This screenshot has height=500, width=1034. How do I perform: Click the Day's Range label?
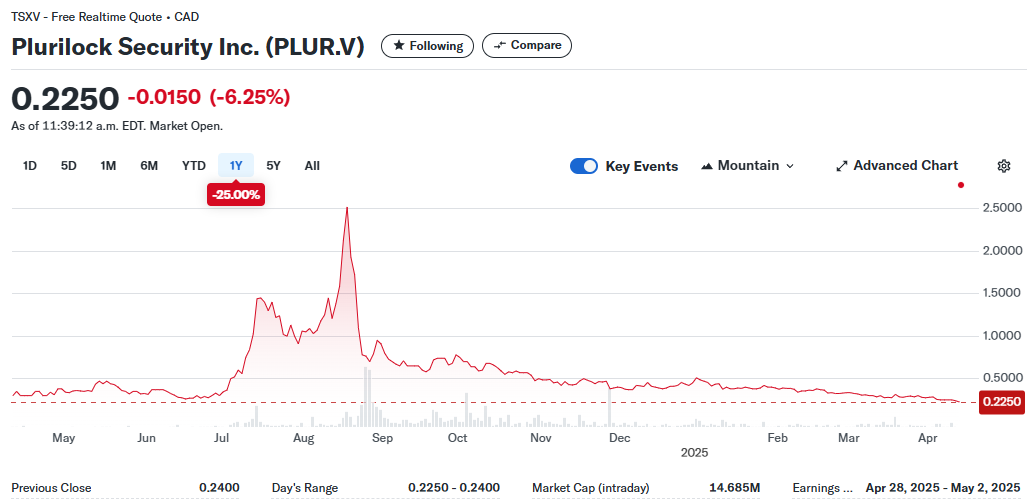coord(305,488)
